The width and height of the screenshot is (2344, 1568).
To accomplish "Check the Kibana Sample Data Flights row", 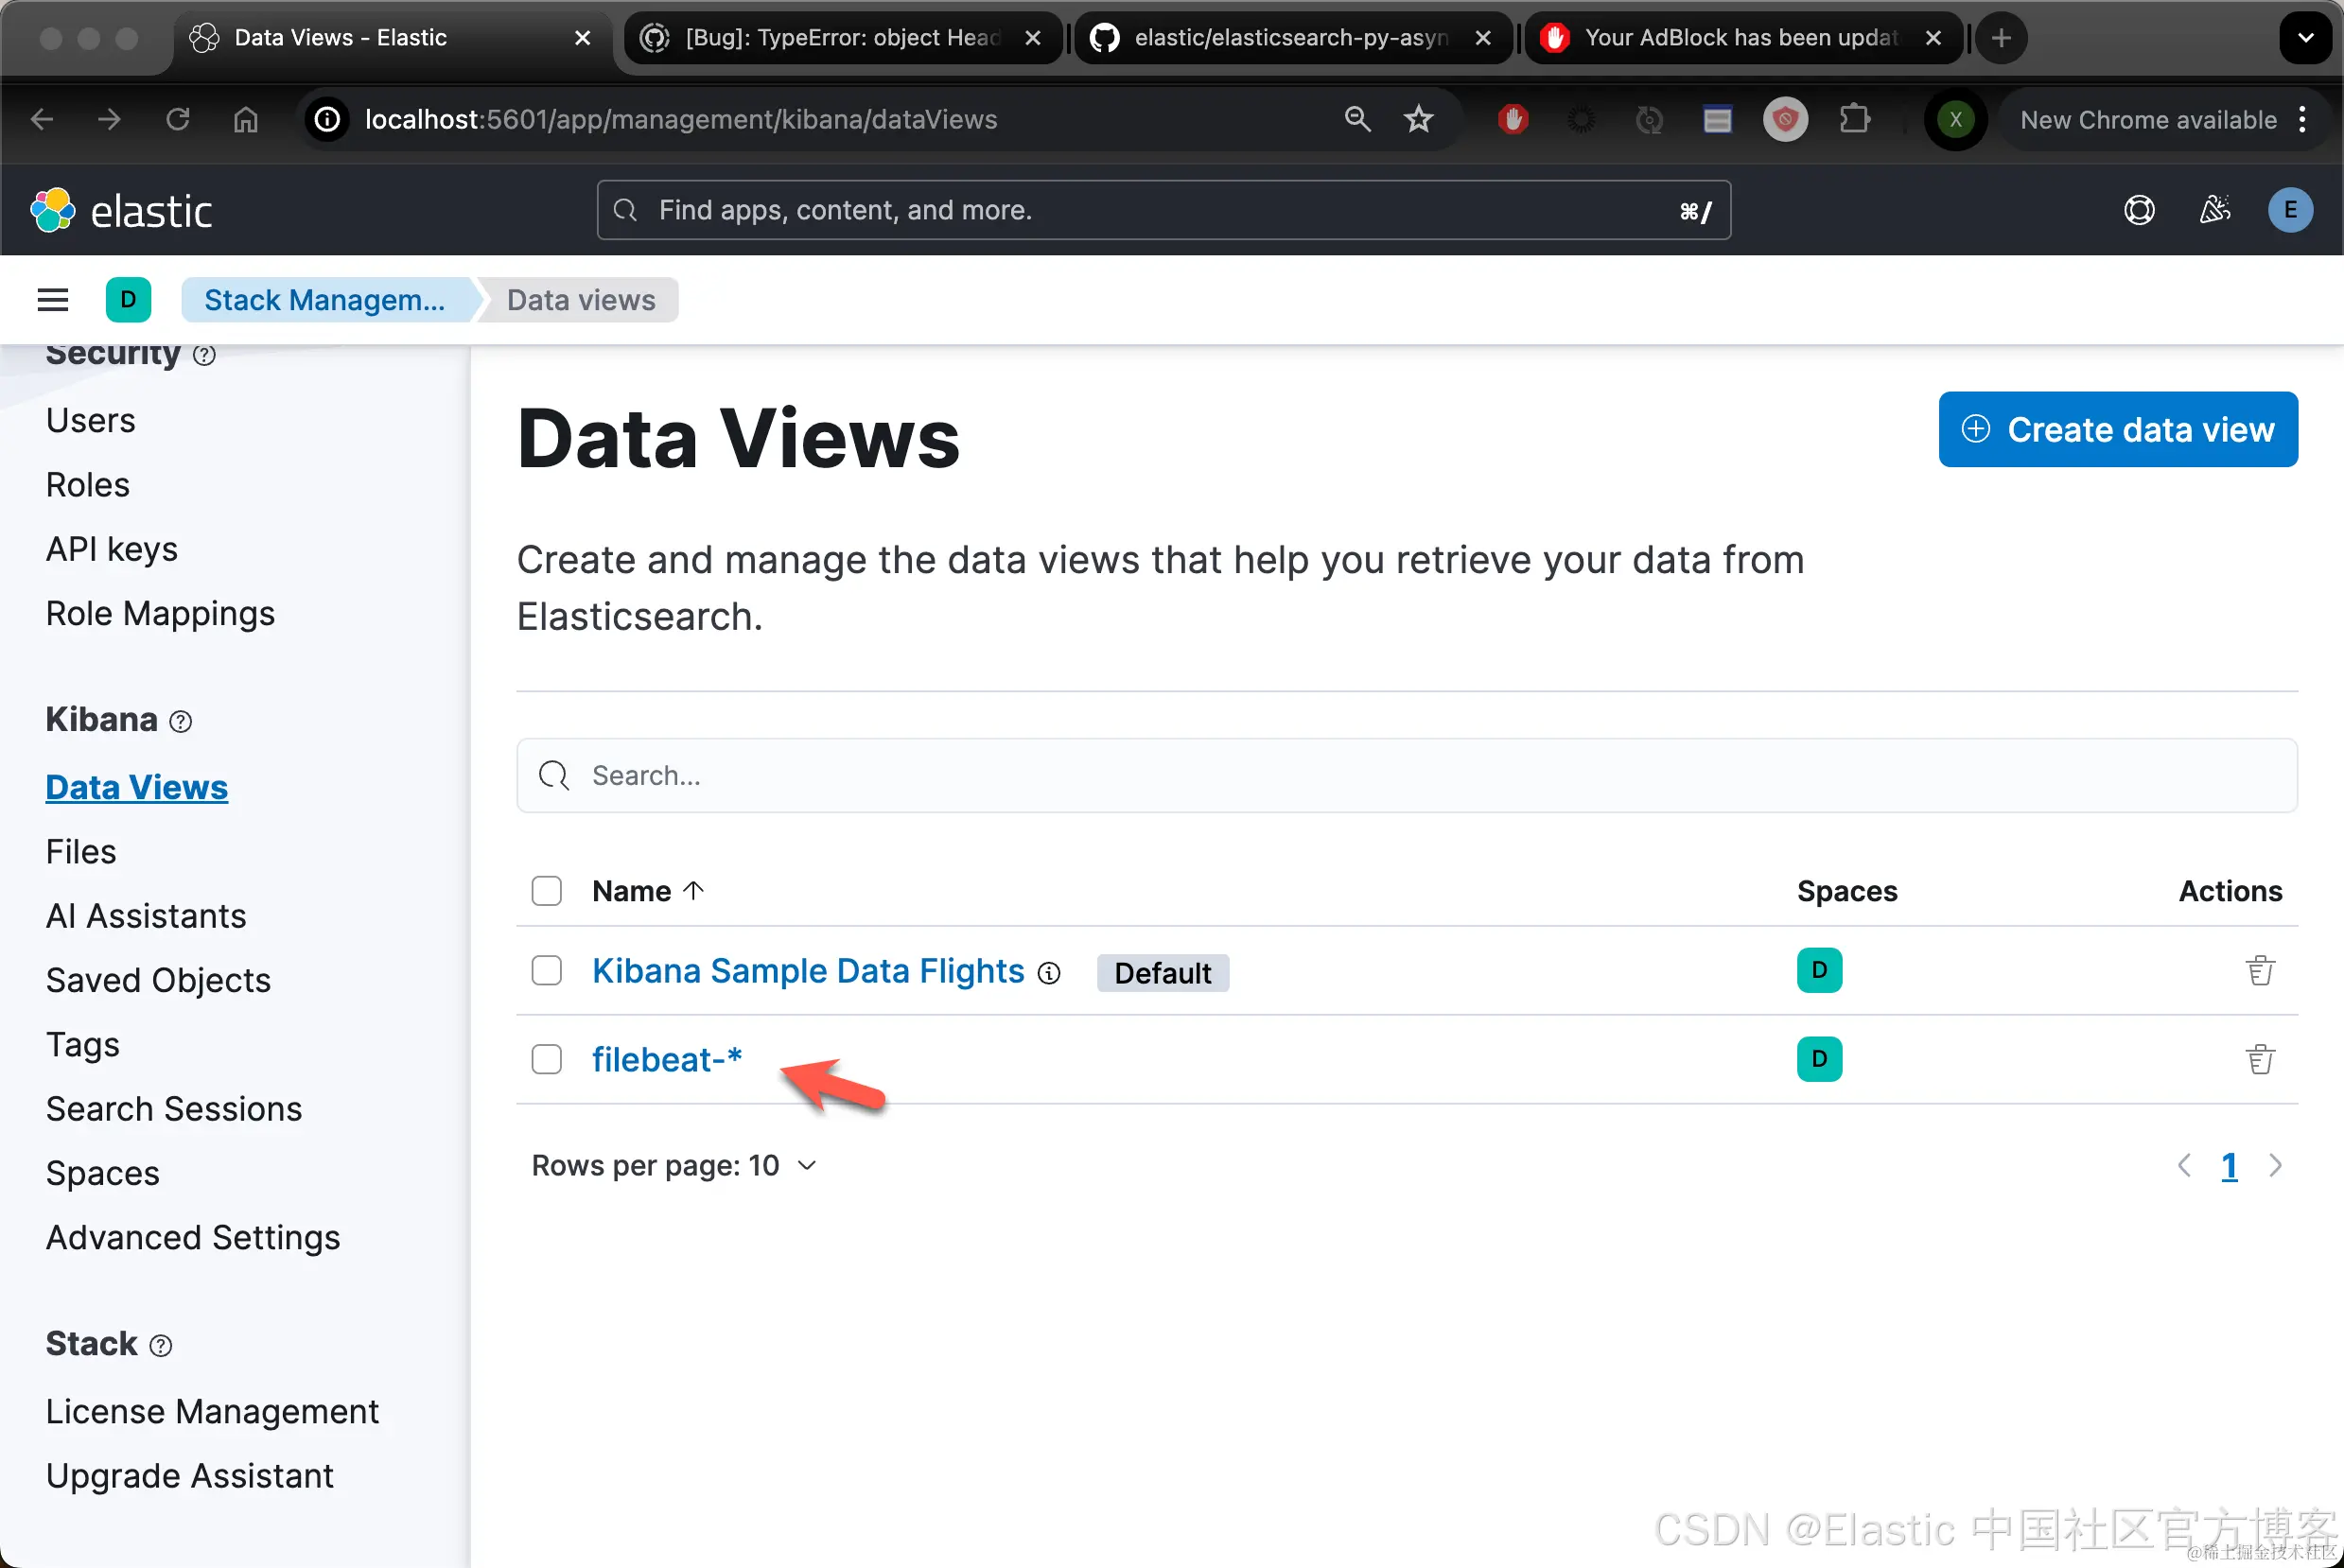I will [546, 971].
